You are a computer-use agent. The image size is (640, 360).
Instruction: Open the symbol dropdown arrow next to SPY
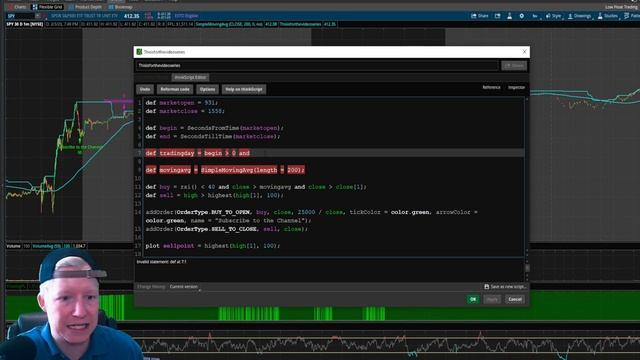pyautogui.click(x=38, y=16)
